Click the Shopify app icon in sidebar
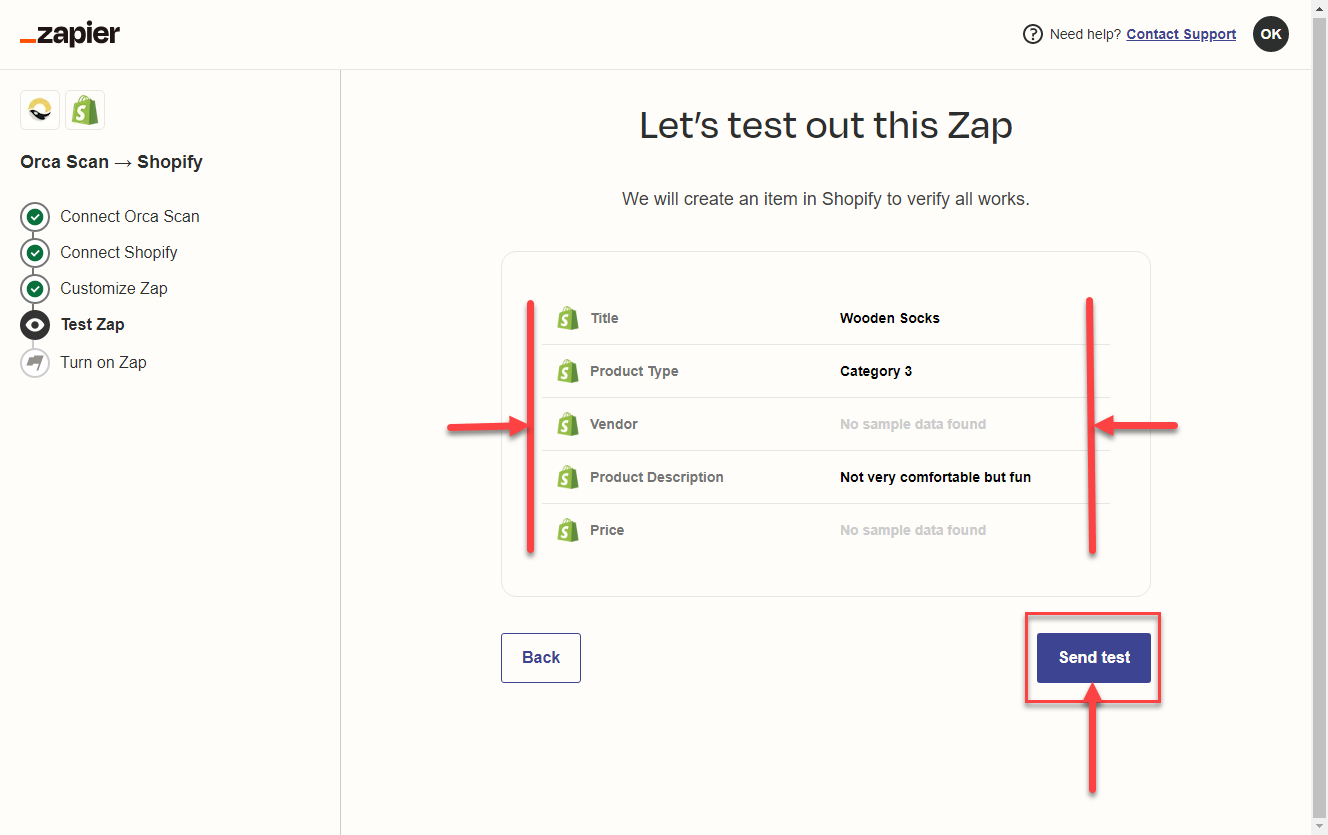 pyautogui.click(x=85, y=110)
